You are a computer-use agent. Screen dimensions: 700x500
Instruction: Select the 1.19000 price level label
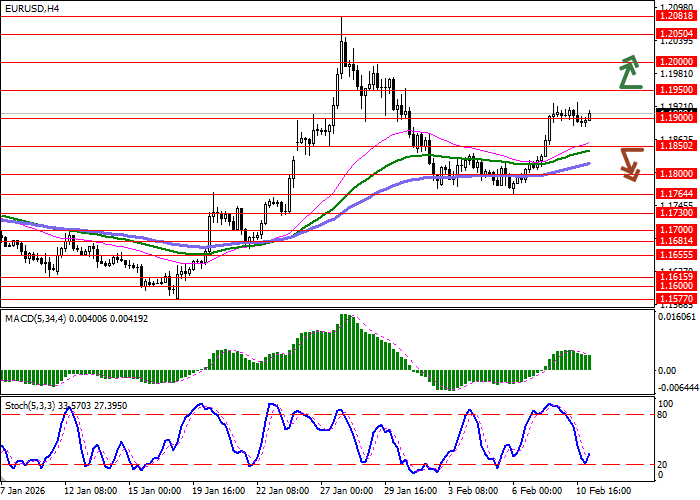point(677,117)
